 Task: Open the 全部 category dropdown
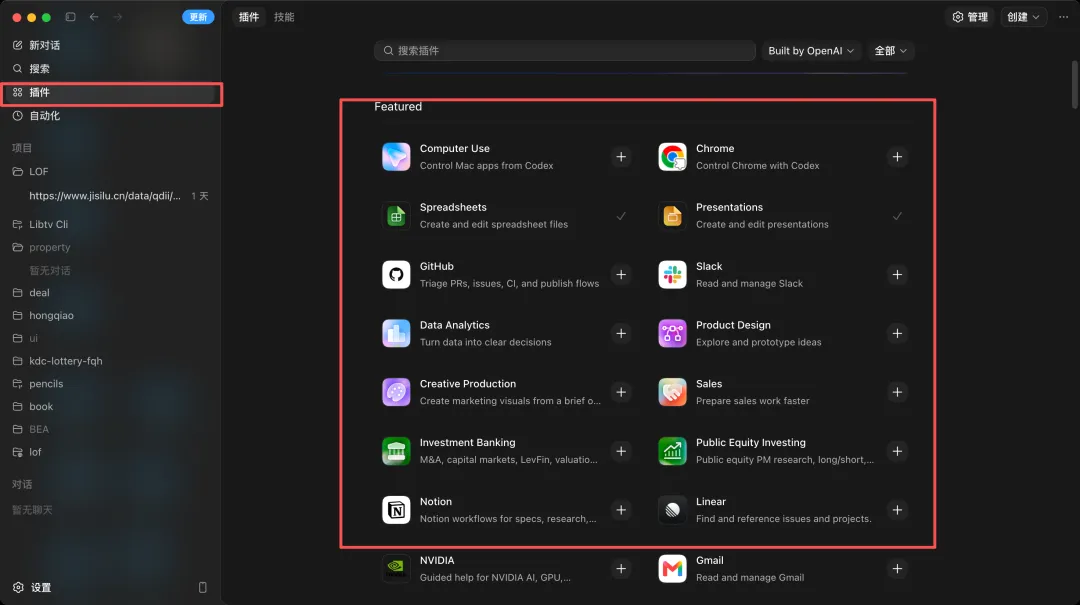[x=890, y=51]
